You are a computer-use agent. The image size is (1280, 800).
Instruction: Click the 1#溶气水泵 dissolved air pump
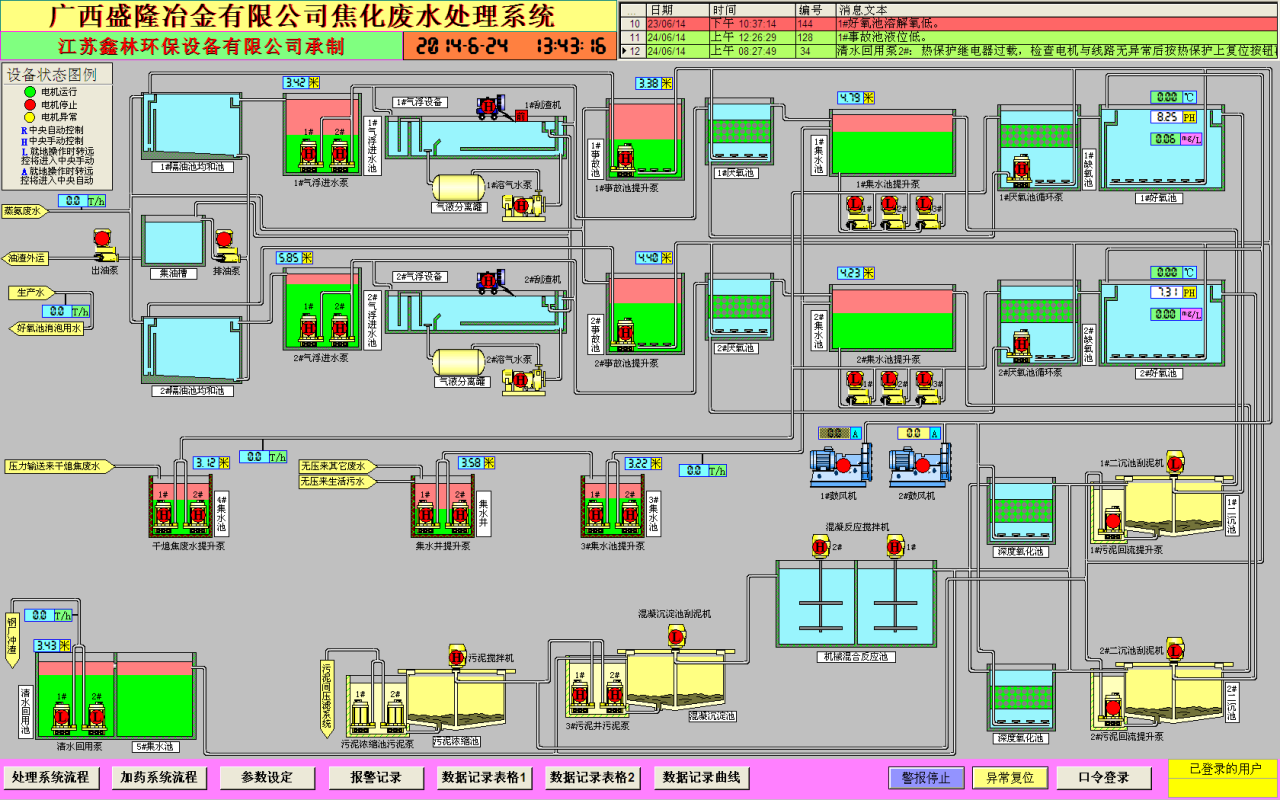point(521,205)
